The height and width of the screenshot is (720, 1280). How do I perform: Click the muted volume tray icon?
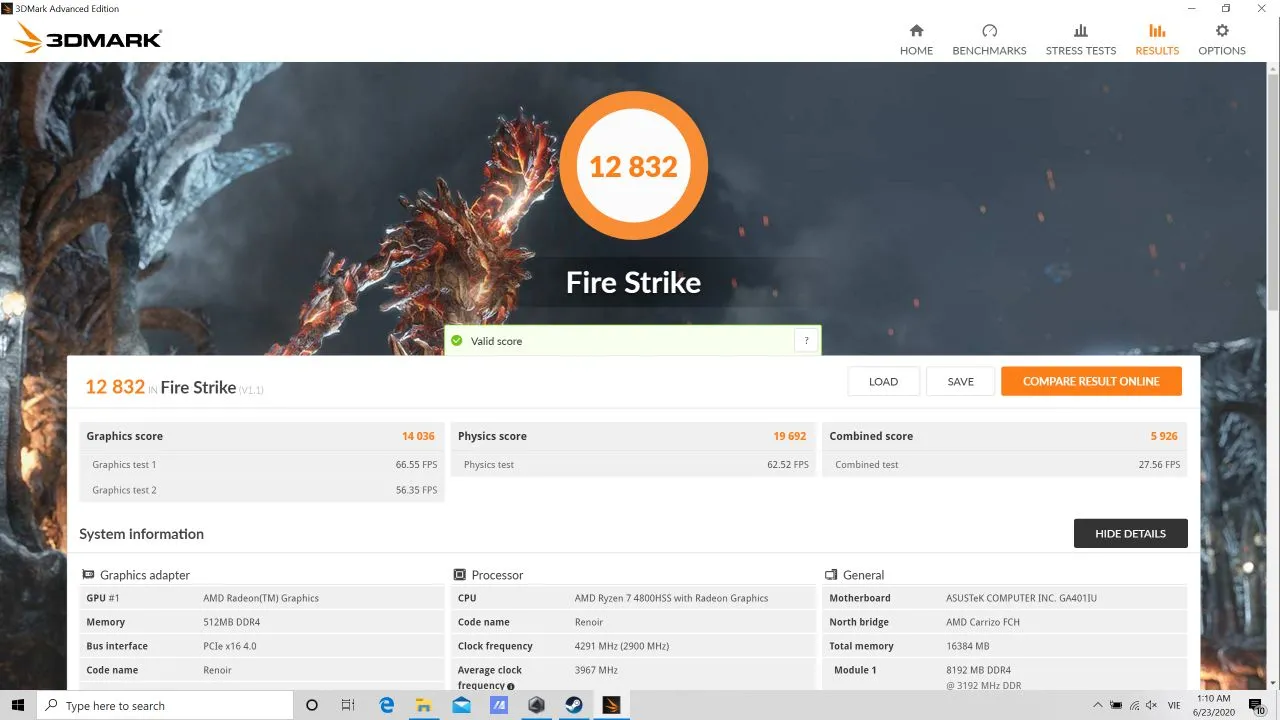(1153, 705)
